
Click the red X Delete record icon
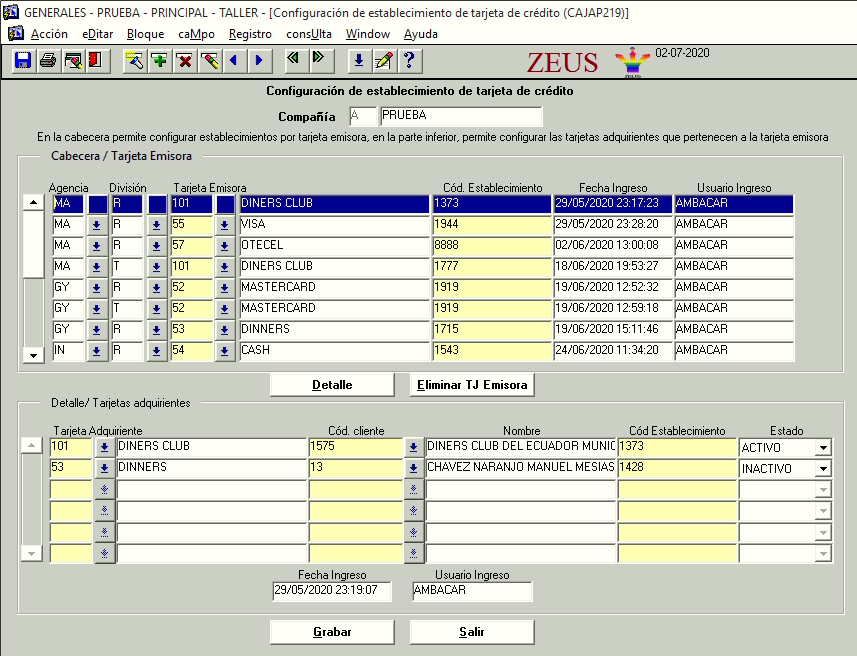pyautogui.click(x=184, y=61)
